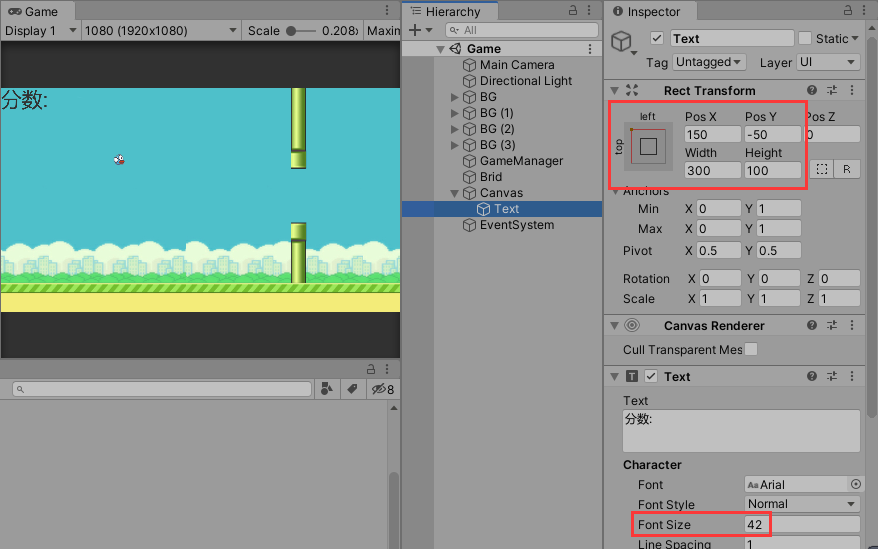Open the 1080 (1920x1080) resolution dropdown
The height and width of the screenshot is (549, 878).
click(161, 31)
